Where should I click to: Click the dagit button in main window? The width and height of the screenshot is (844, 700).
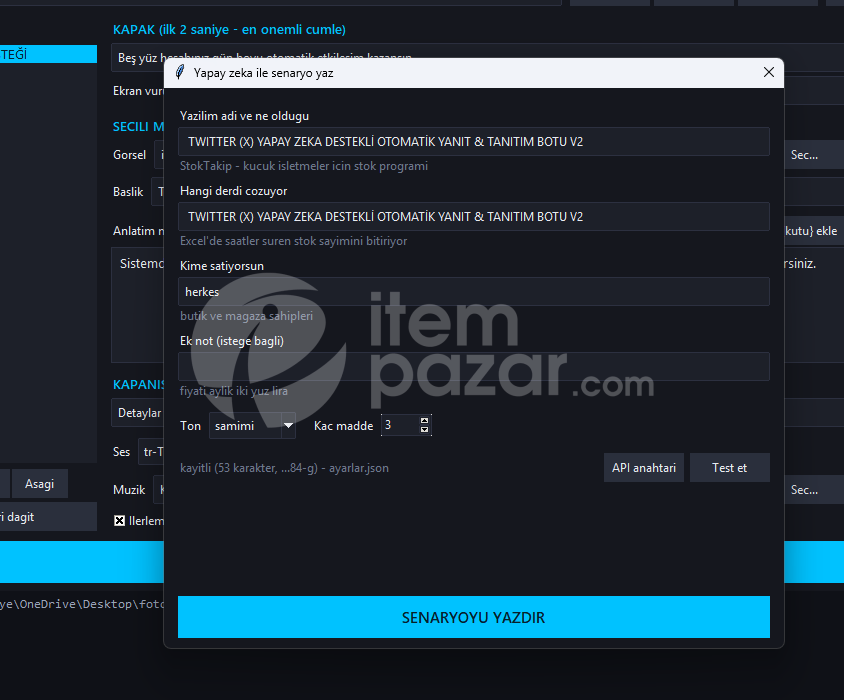(x=48, y=517)
